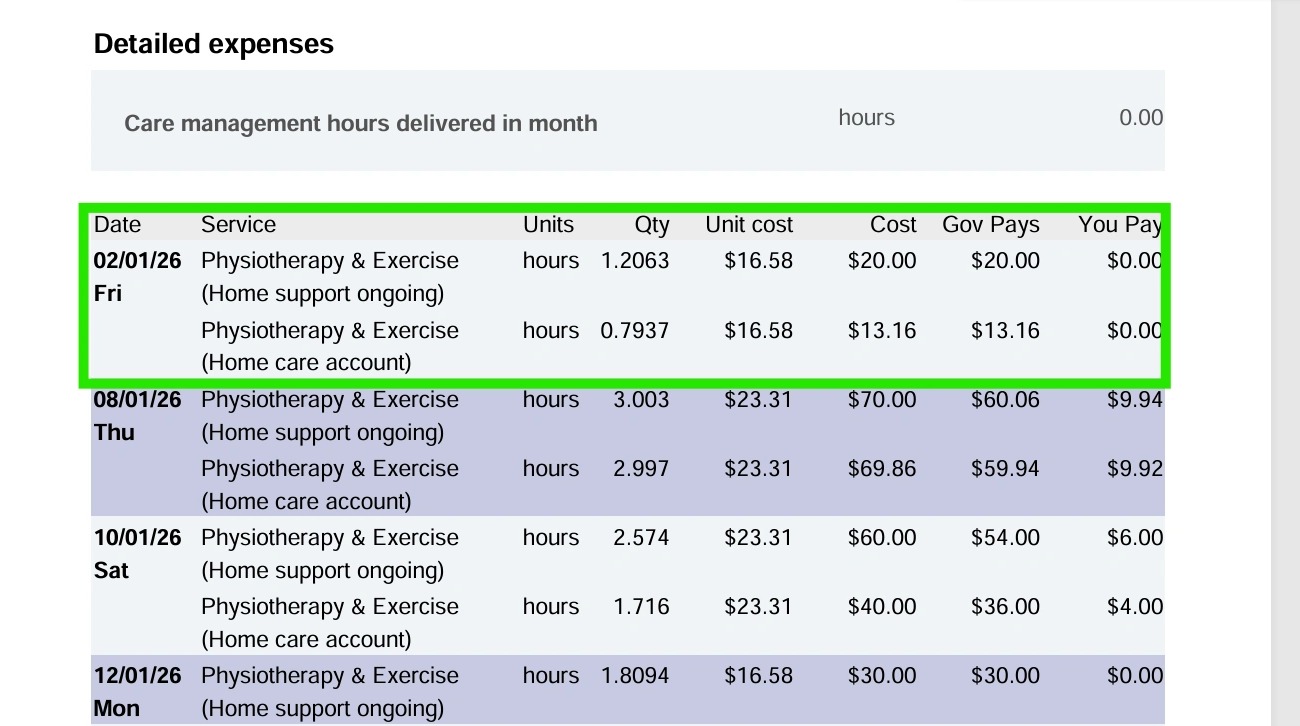Select the $9.94 You Pay amount
The height and width of the screenshot is (726, 1300).
[x=1134, y=400]
